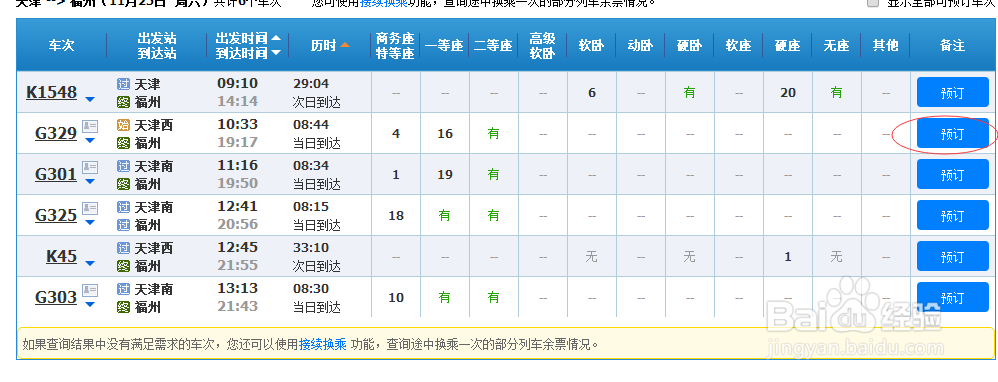Click first class count 19 for G301
The height and width of the screenshot is (382, 998).
pyautogui.click(x=445, y=174)
